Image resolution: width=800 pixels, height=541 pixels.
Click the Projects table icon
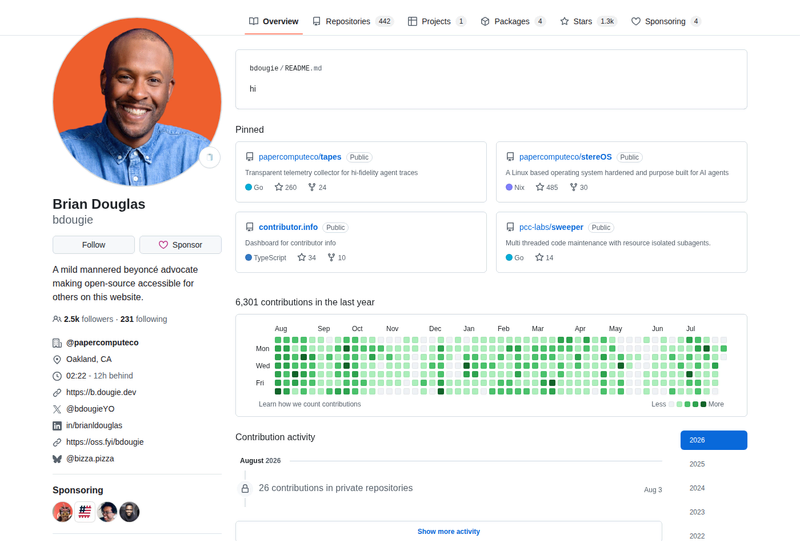pos(412,21)
